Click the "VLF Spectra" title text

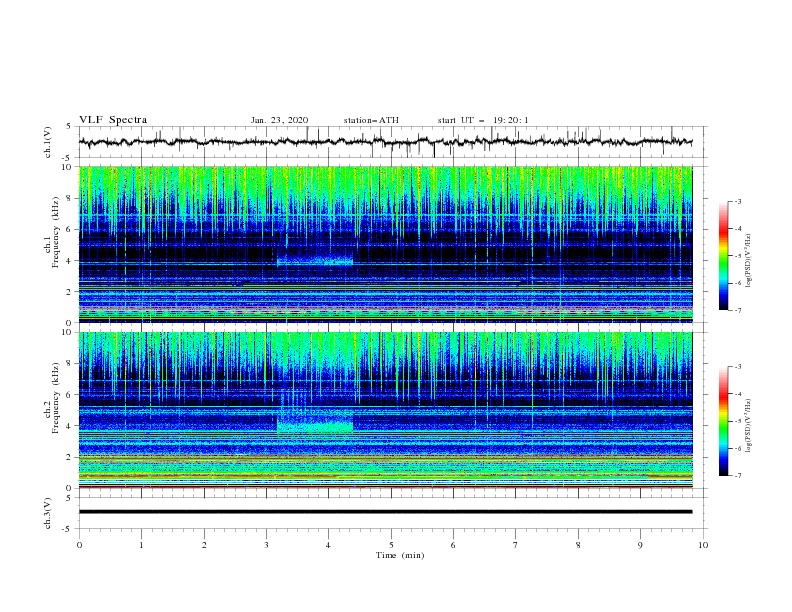coord(113,120)
